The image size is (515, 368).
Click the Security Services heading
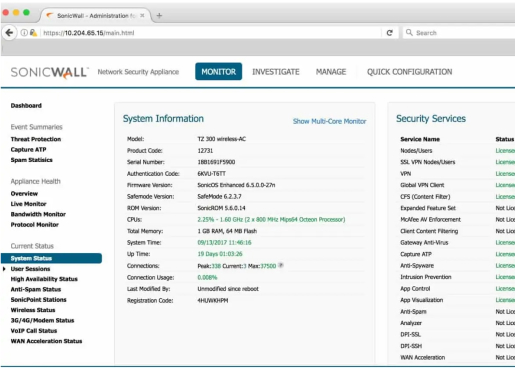point(431,119)
